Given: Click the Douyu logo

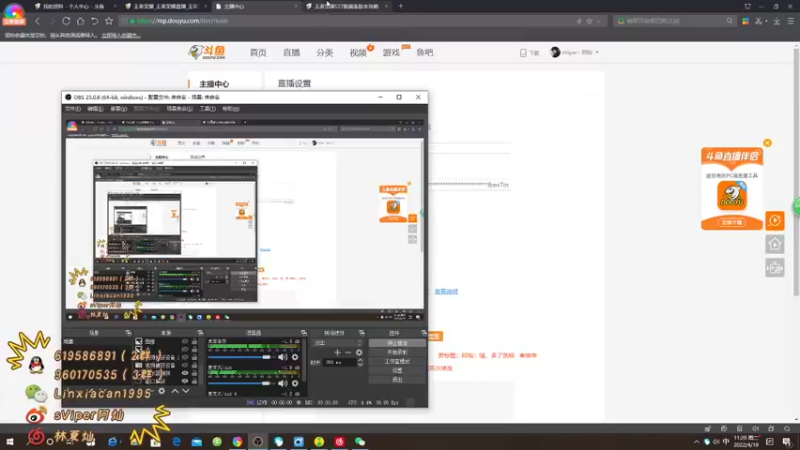Looking at the screenshot, I should [207, 52].
